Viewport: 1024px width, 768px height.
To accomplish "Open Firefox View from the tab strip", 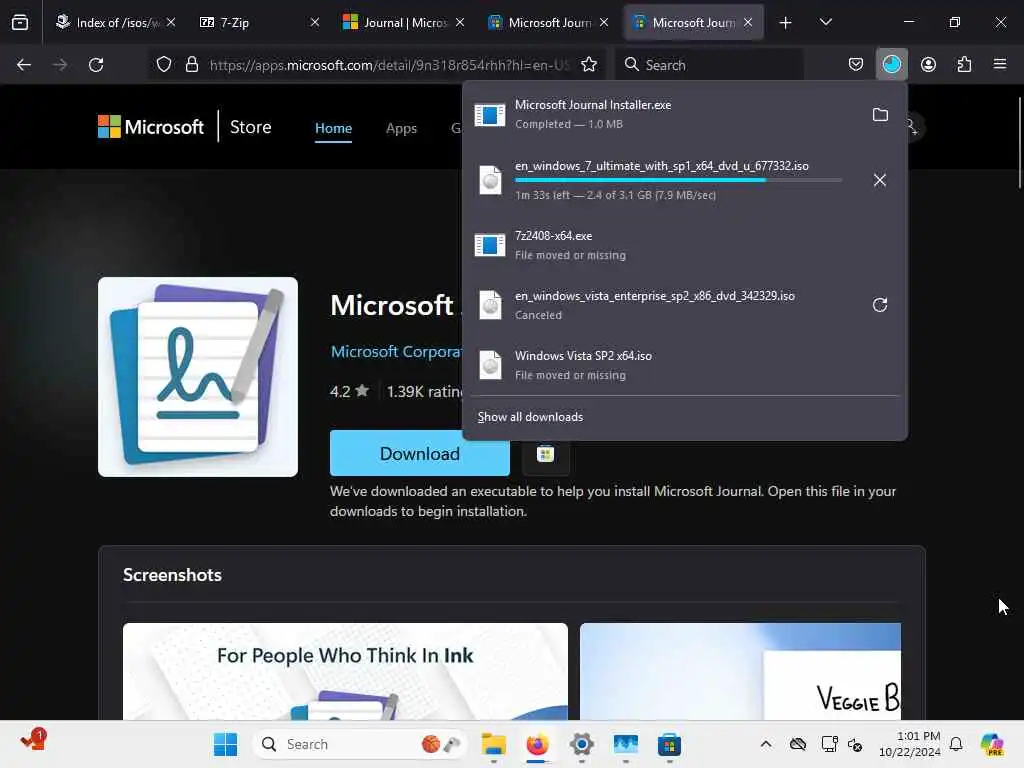I will (x=20, y=23).
